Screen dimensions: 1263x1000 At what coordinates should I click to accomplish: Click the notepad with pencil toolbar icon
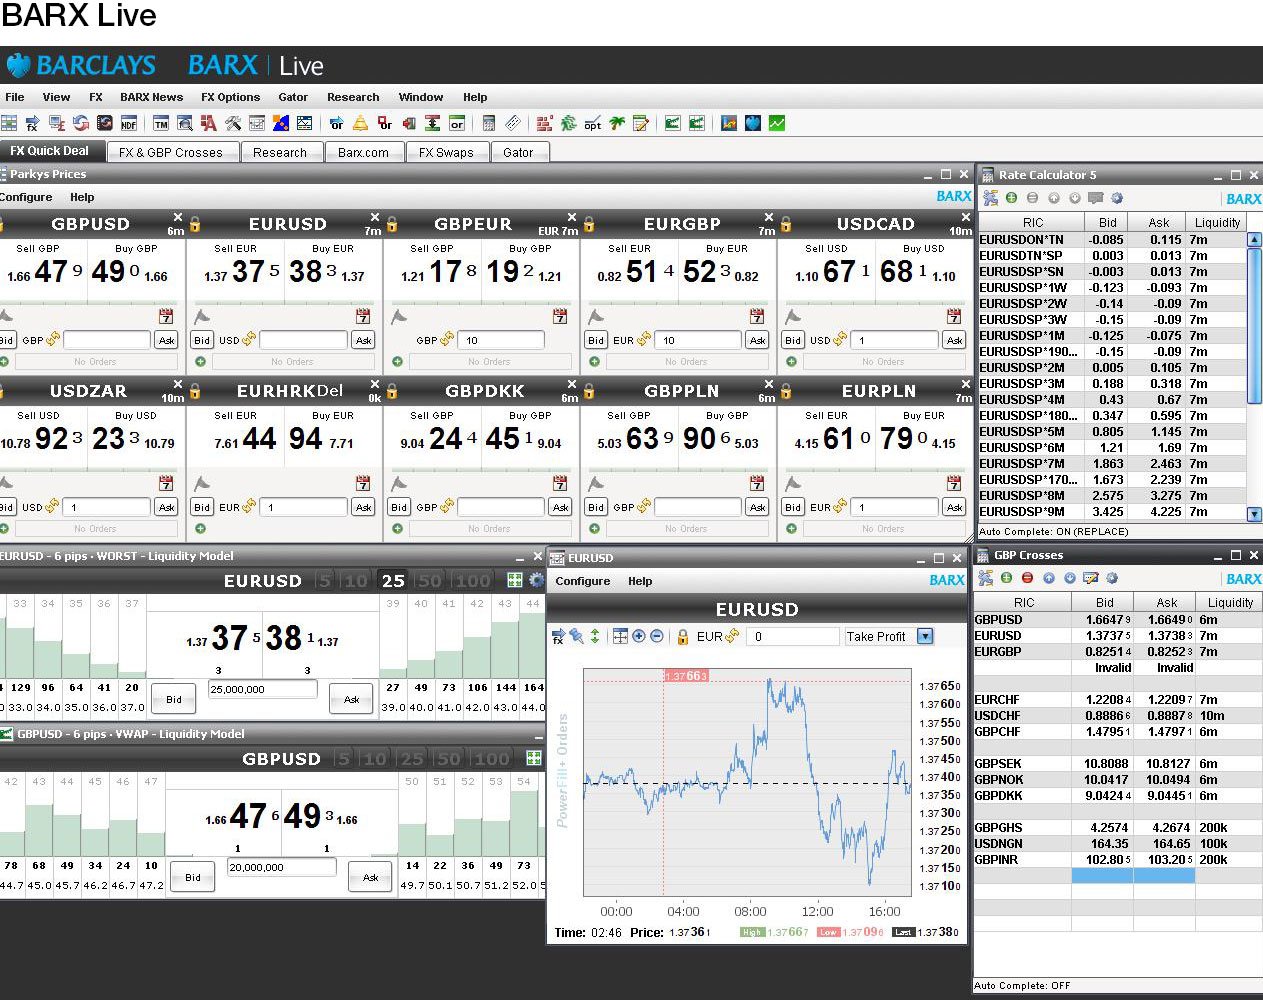641,123
